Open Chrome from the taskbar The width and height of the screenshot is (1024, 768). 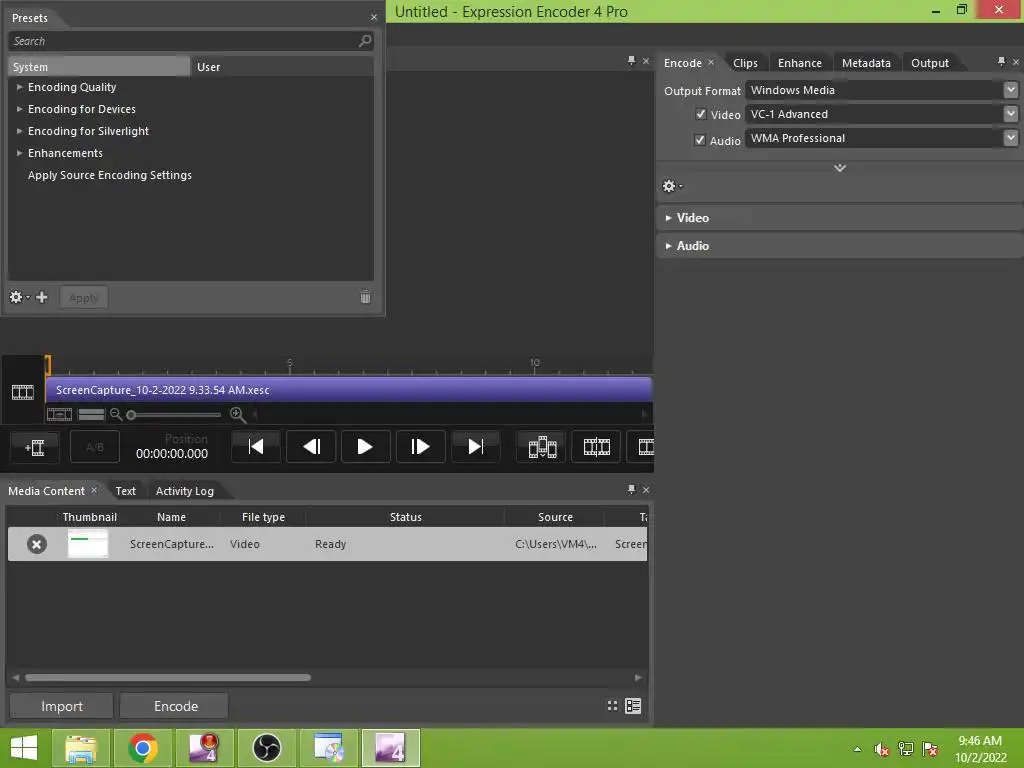pyautogui.click(x=143, y=748)
